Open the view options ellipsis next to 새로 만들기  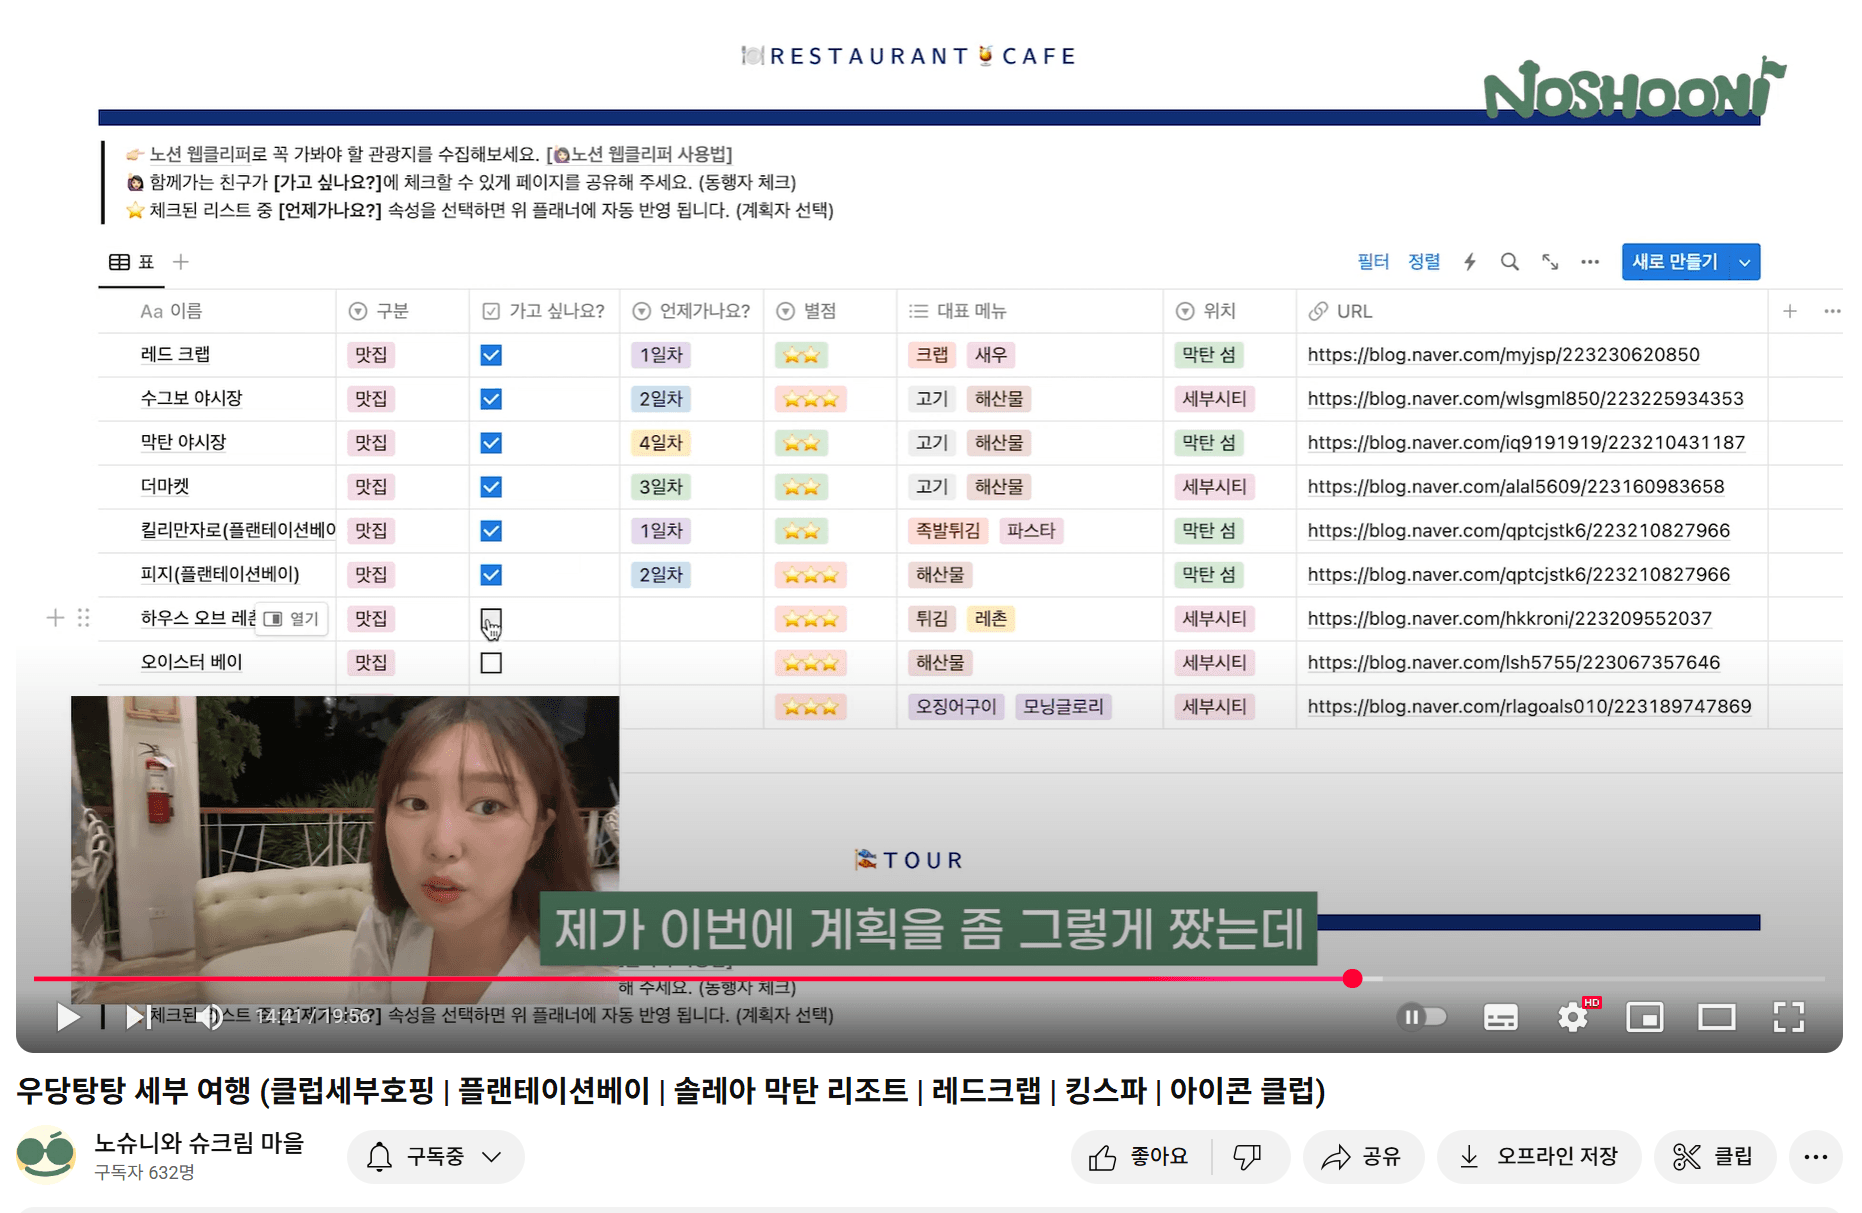1590,261
